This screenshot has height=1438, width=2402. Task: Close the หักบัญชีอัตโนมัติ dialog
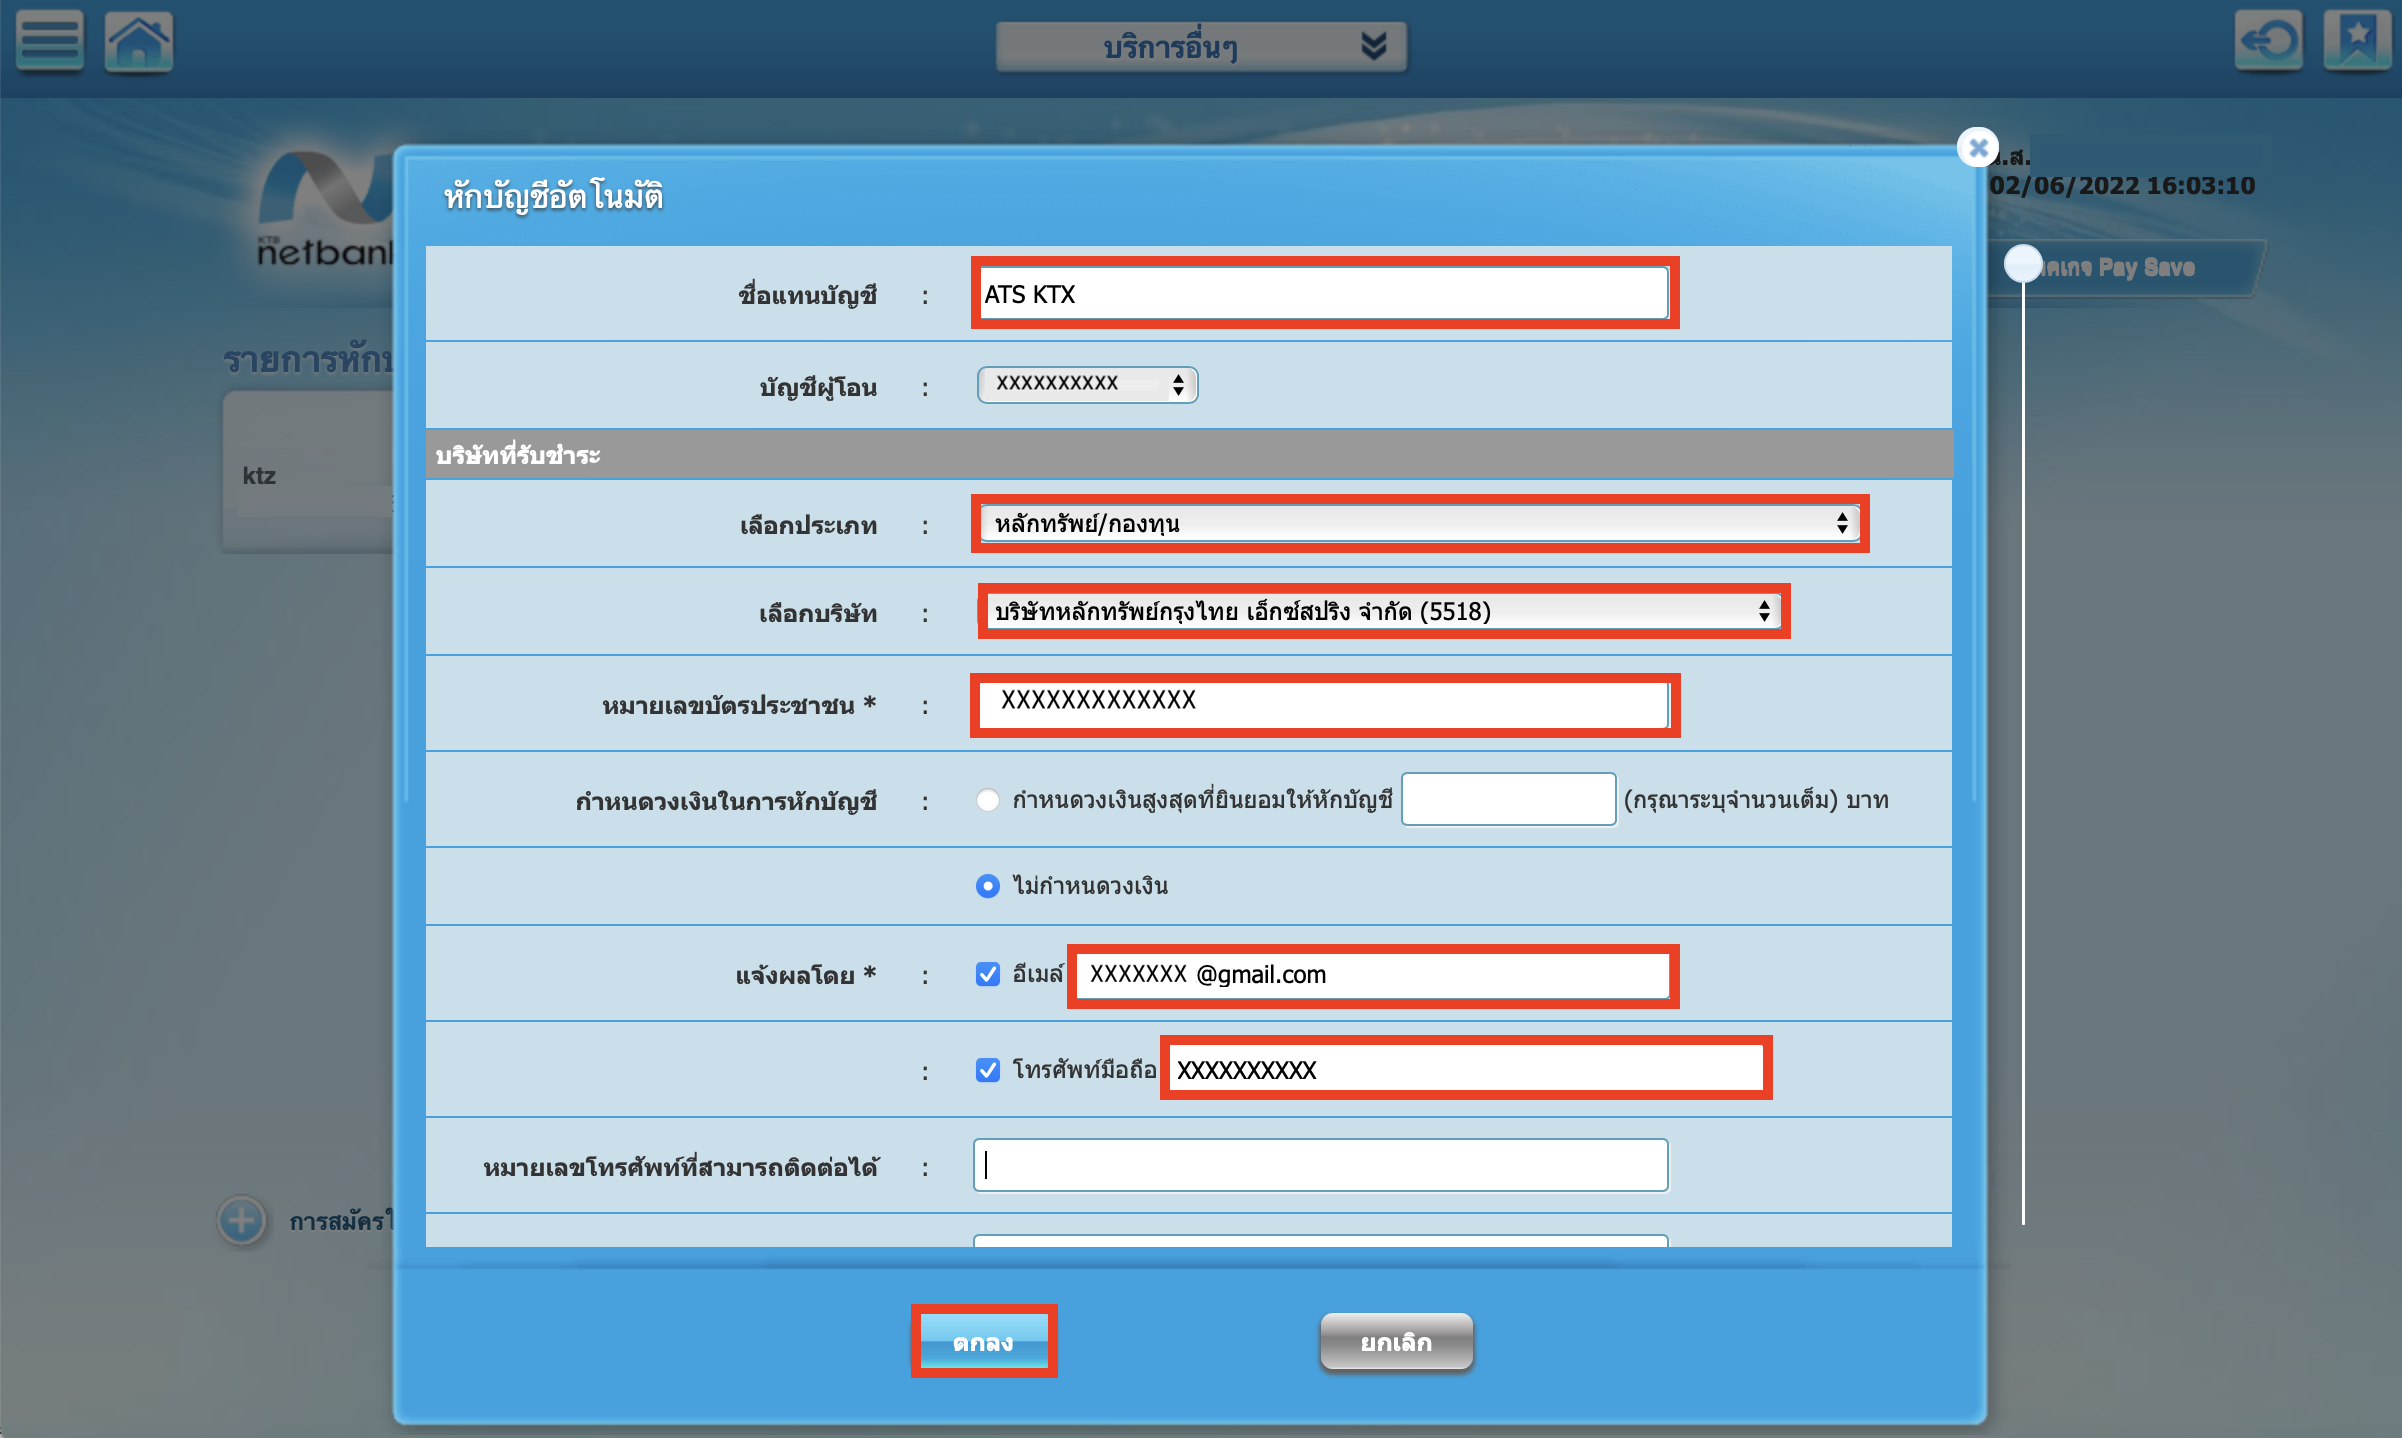pyautogui.click(x=1977, y=147)
